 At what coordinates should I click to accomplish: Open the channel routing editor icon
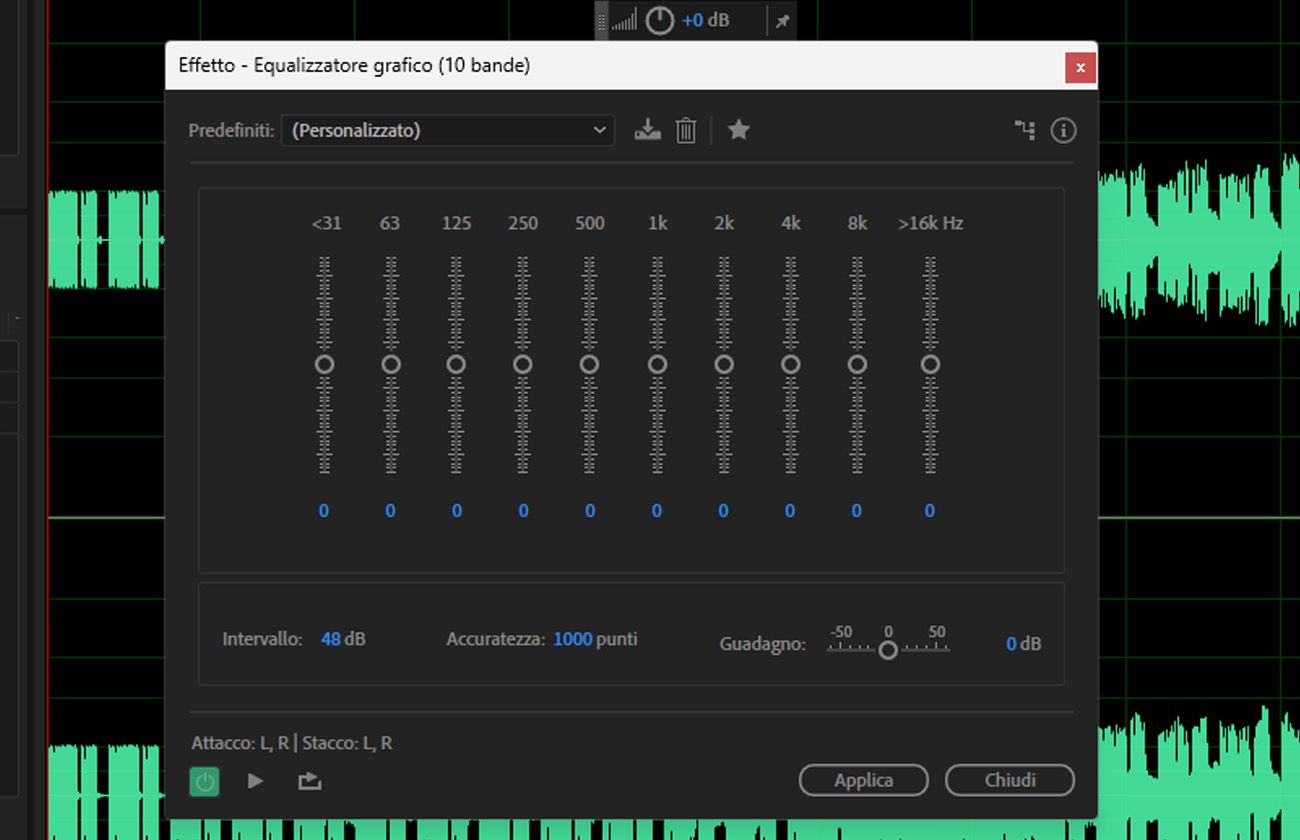[x=1024, y=130]
